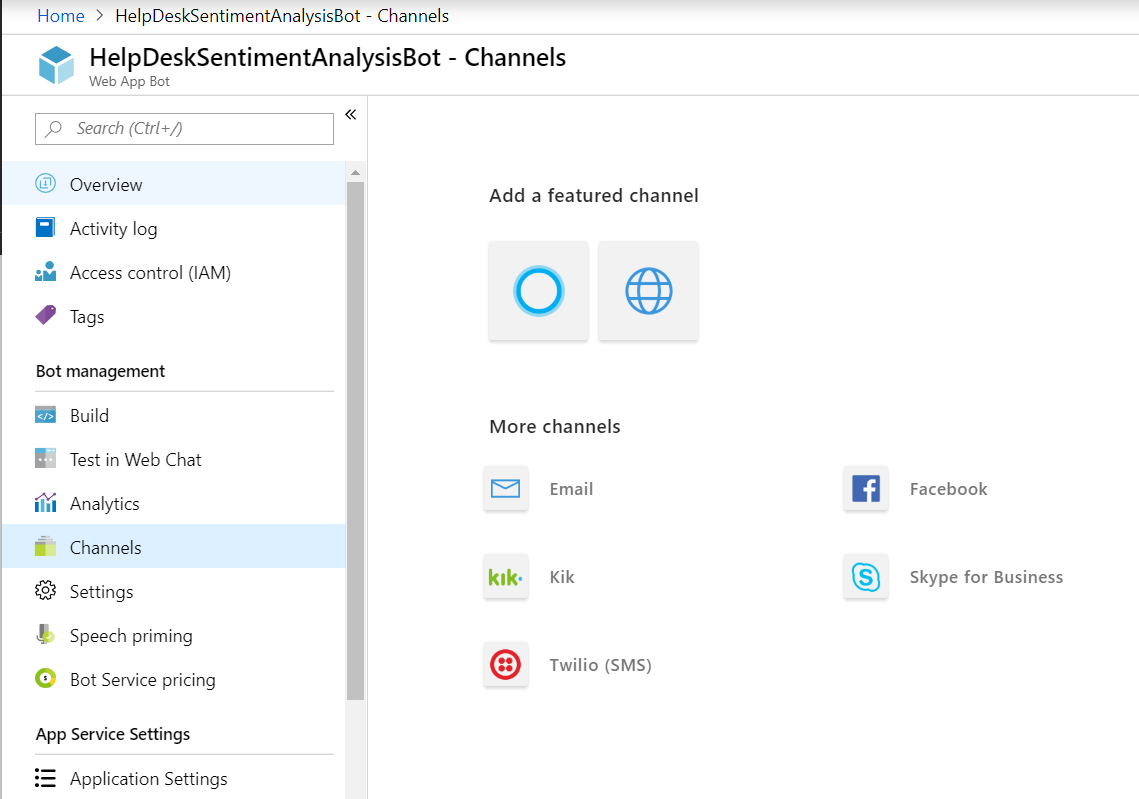Choose the Skype for Business icon
The image size is (1139, 799).
point(865,577)
